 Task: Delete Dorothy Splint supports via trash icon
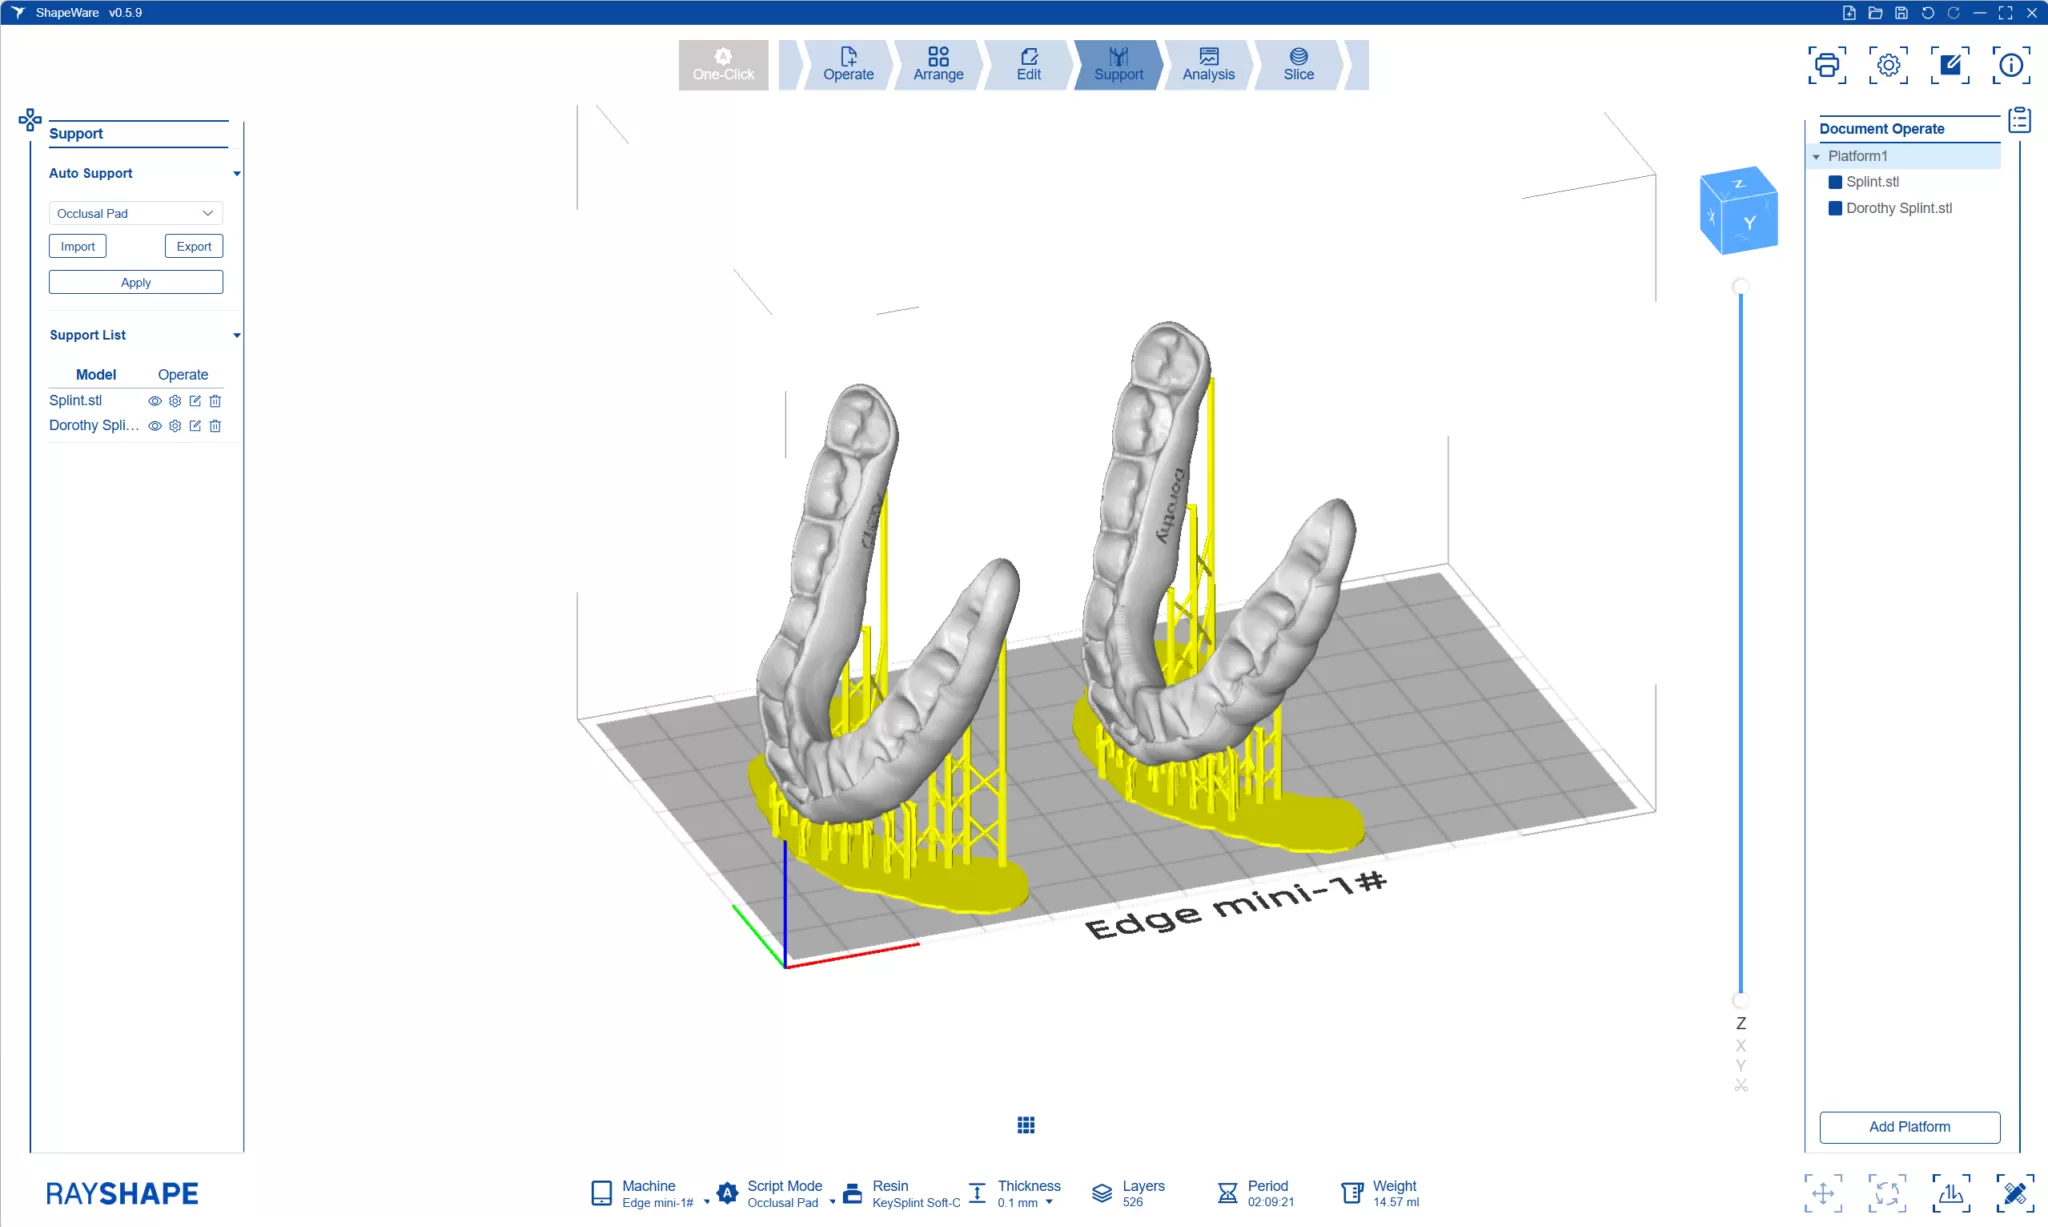[215, 425]
